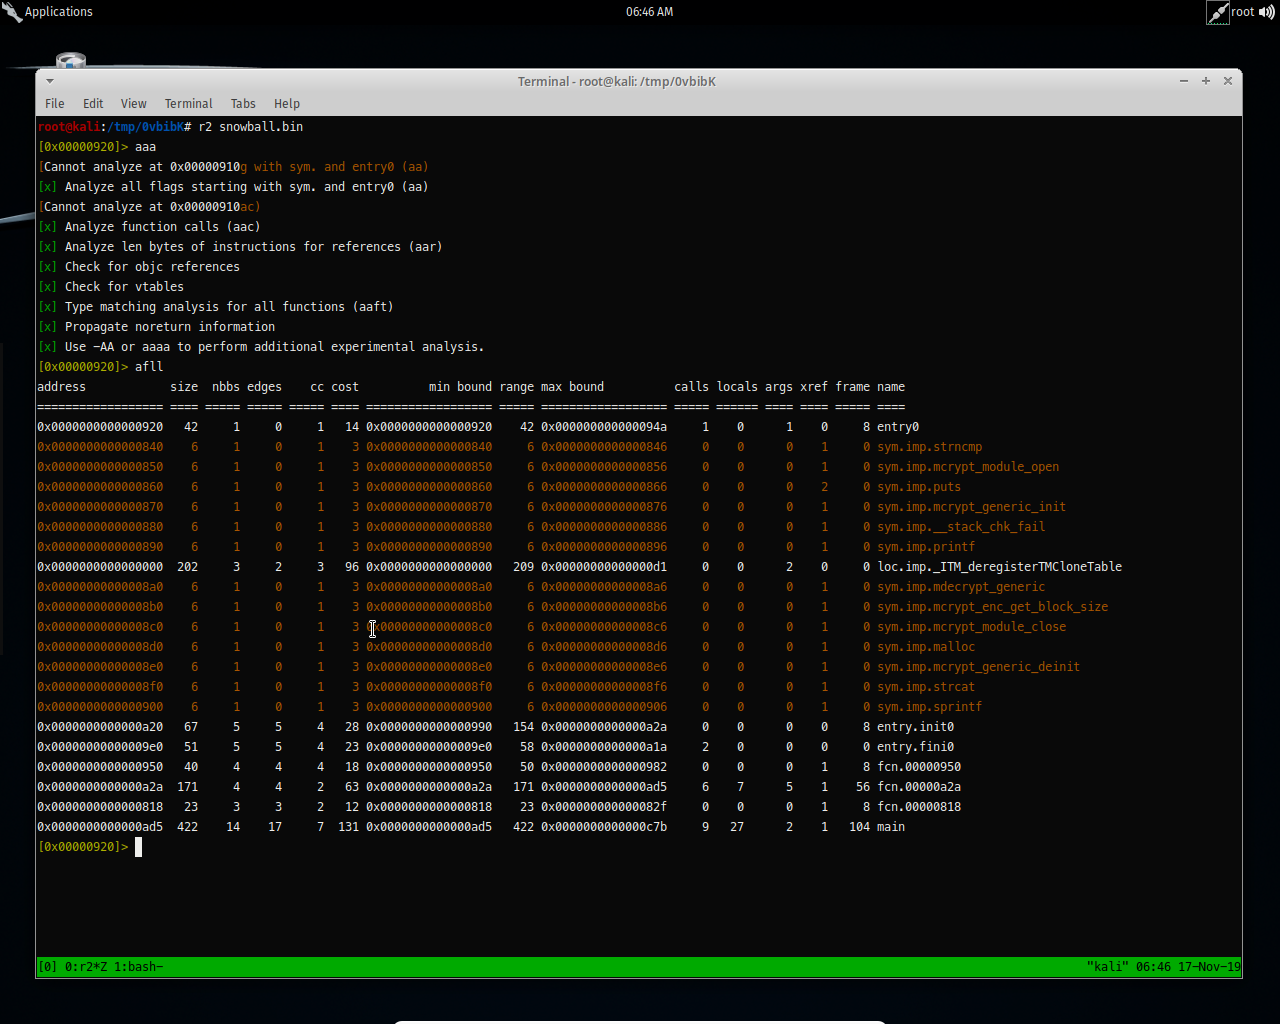This screenshot has width=1280, height=1024.
Task: Click the 06:46 AM panel clock
Action: click(650, 12)
